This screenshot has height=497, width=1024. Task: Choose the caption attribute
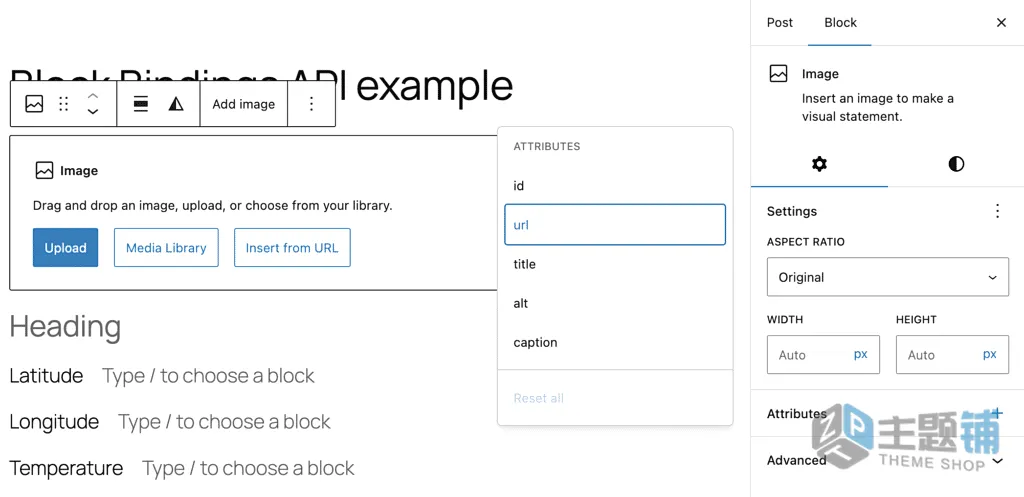(x=615, y=342)
